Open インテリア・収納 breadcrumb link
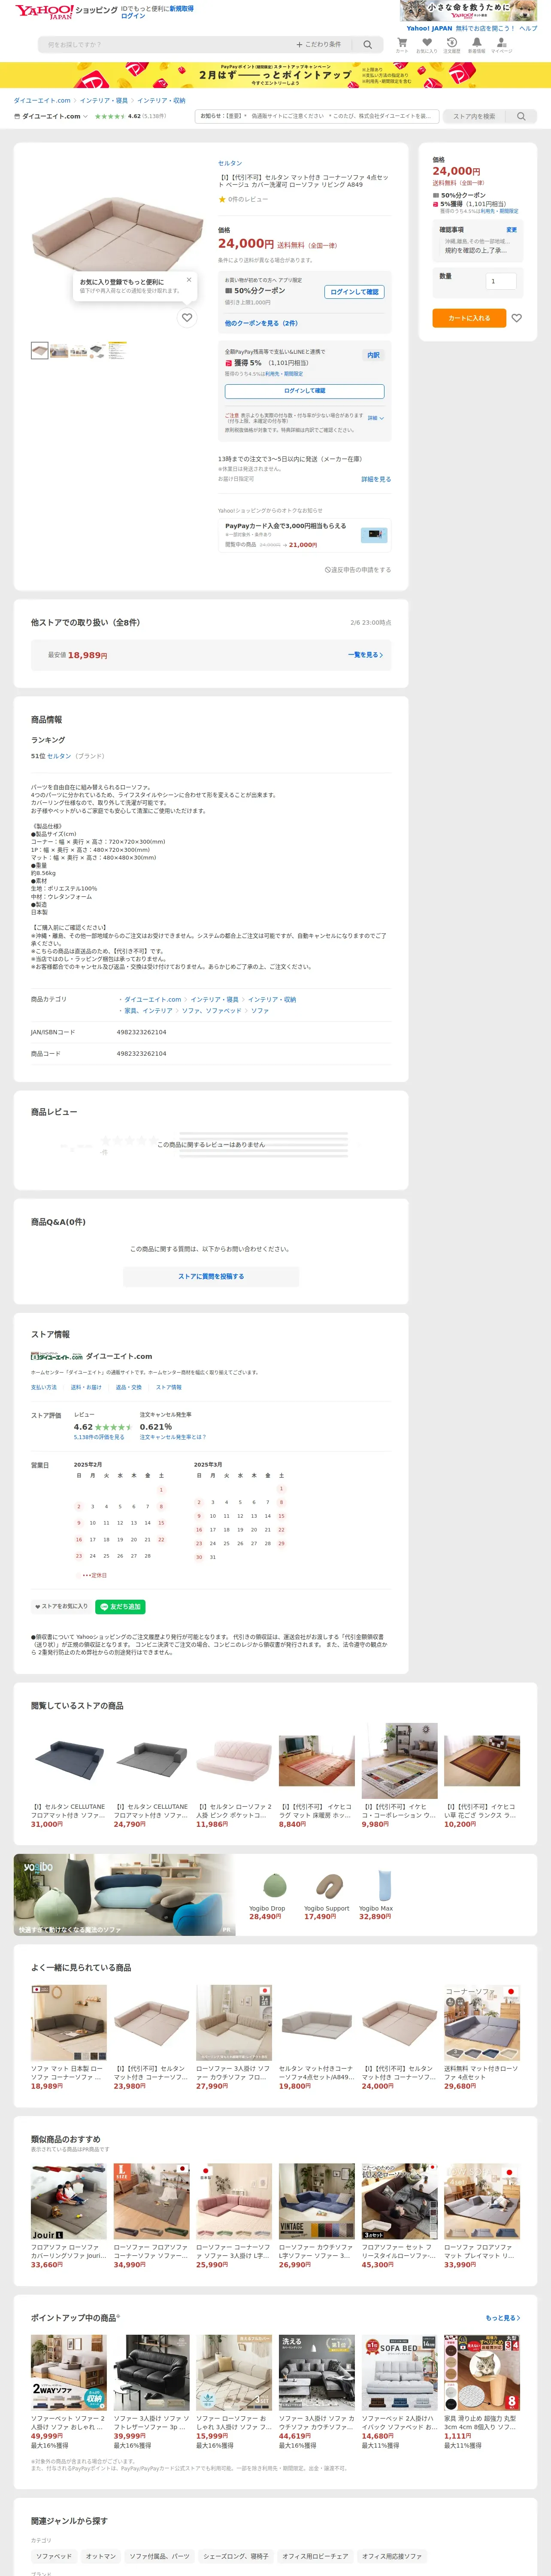This screenshot has width=551, height=2576. point(161,100)
